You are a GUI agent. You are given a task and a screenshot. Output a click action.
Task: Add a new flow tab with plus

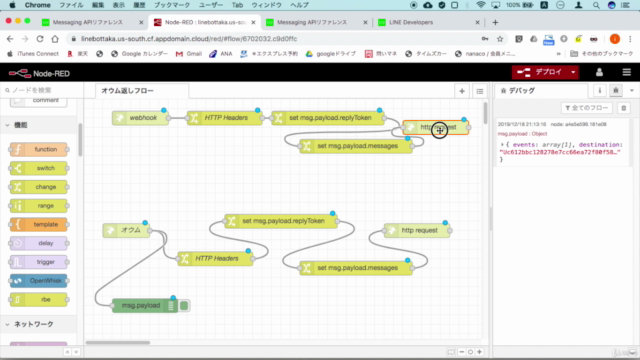click(462, 91)
